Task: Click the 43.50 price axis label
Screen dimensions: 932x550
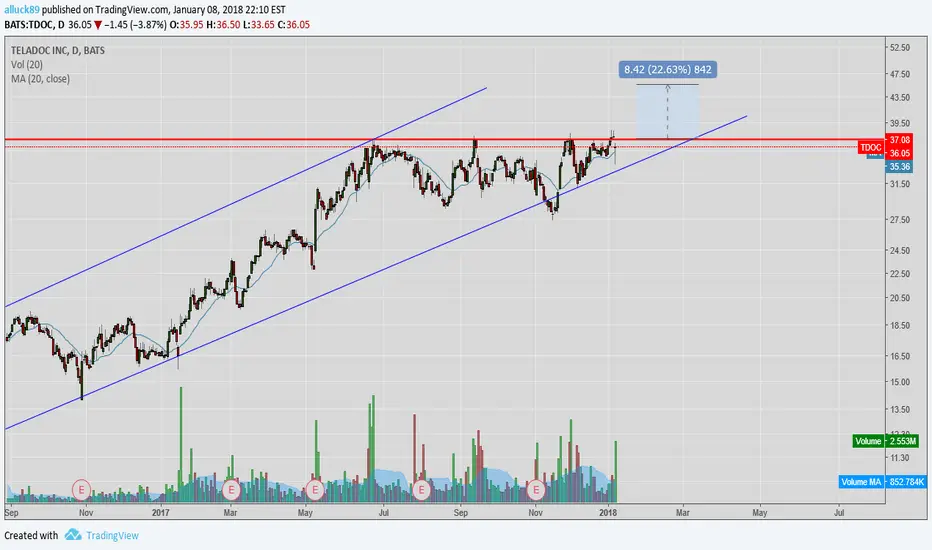Action: click(899, 98)
